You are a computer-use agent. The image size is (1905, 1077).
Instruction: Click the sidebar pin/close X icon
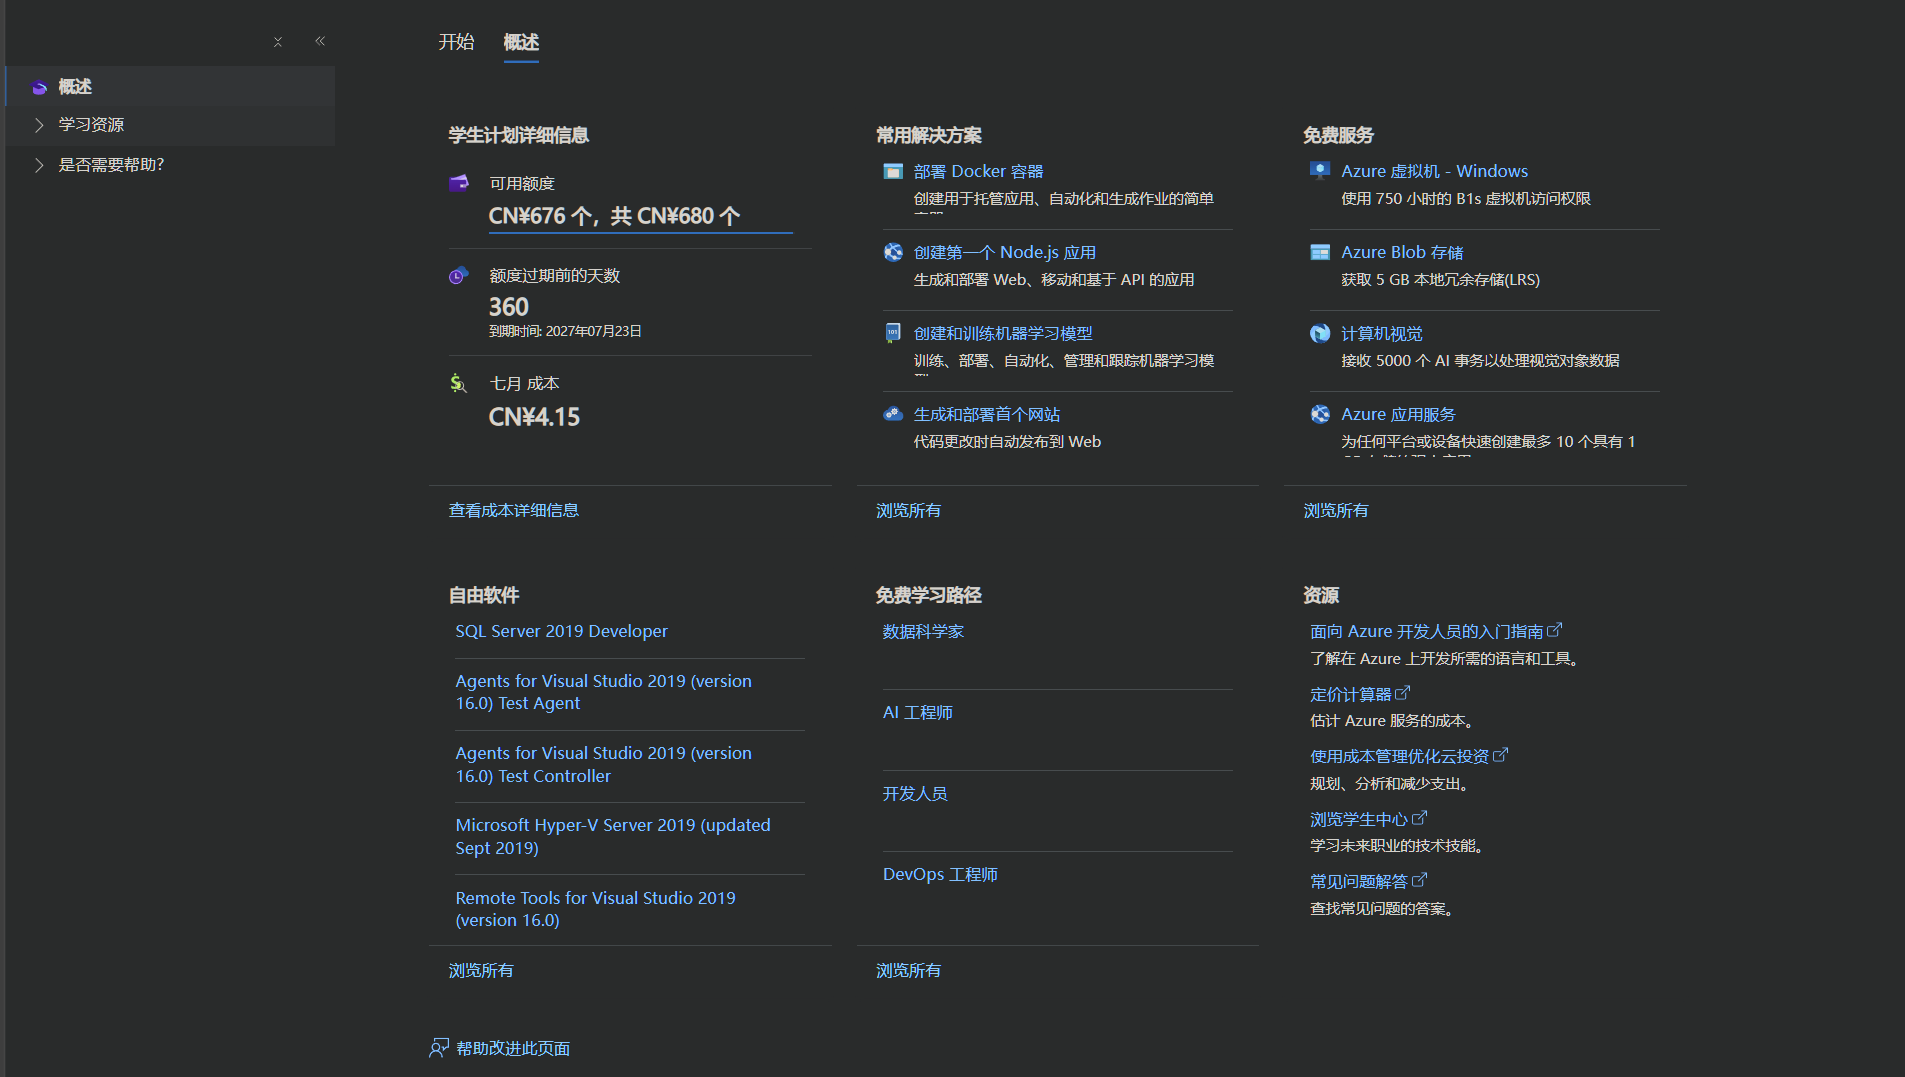tap(278, 42)
